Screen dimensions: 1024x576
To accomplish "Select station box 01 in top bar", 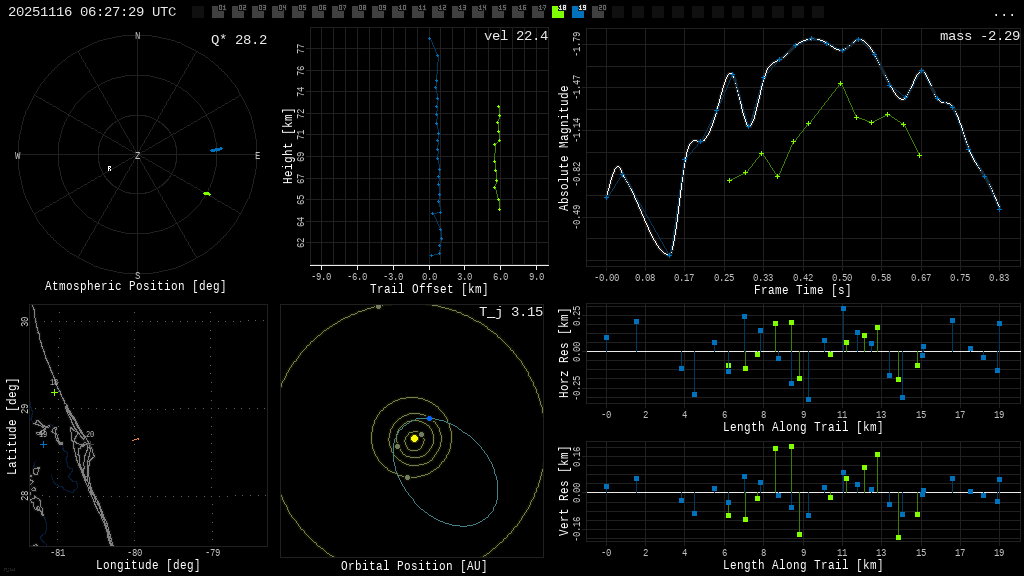I will (x=218, y=12).
